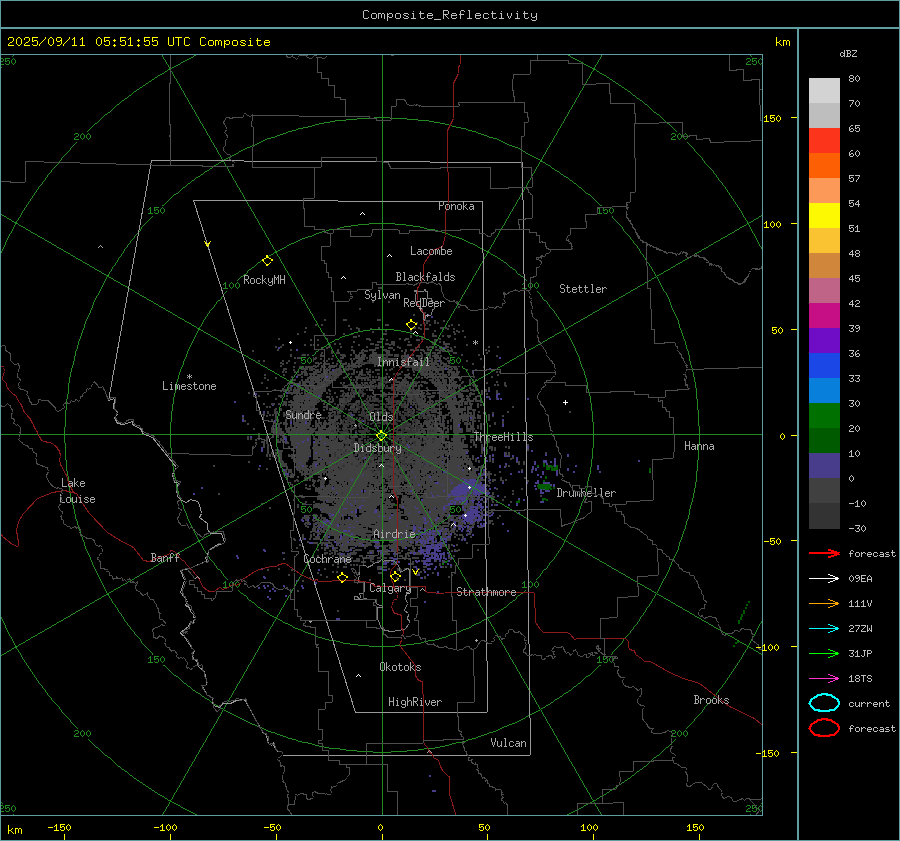Pick the magenta 39–42 dBZ swatch
900x841 pixels.
pyautogui.click(x=824, y=316)
